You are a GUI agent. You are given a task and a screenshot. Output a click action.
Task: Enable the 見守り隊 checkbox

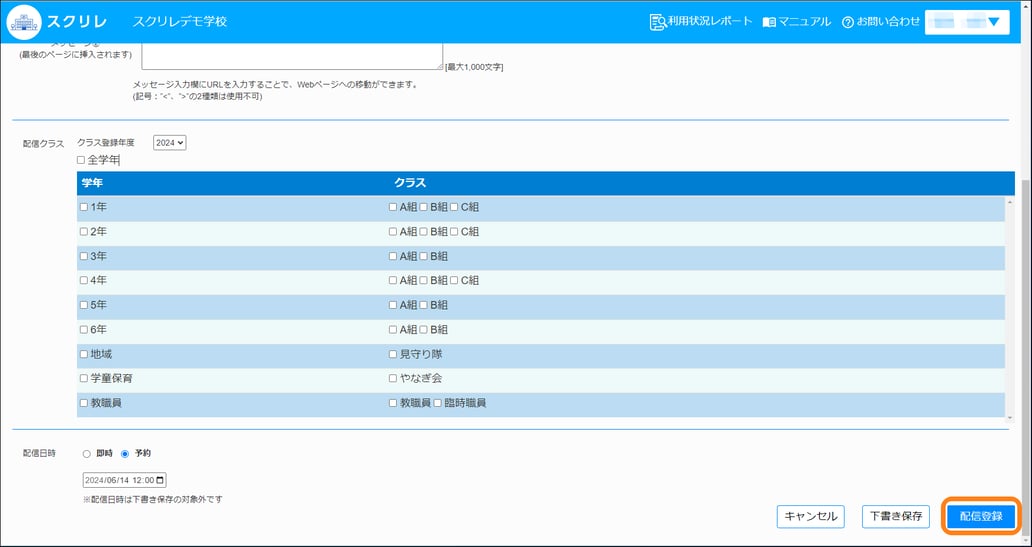(x=393, y=354)
